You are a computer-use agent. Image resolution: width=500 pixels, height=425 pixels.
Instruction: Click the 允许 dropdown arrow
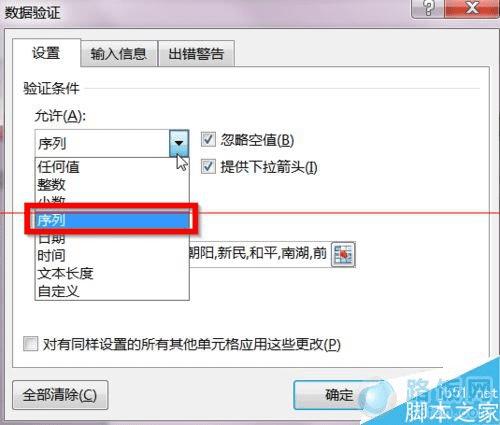click(x=179, y=143)
